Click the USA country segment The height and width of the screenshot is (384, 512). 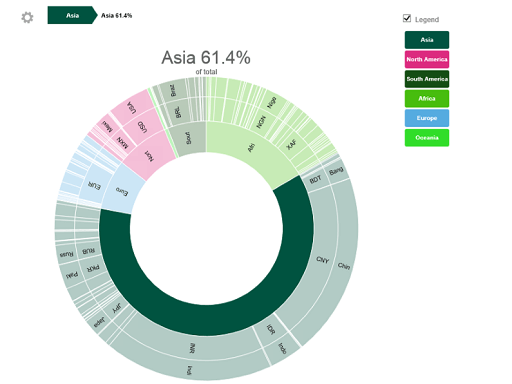pos(132,107)
